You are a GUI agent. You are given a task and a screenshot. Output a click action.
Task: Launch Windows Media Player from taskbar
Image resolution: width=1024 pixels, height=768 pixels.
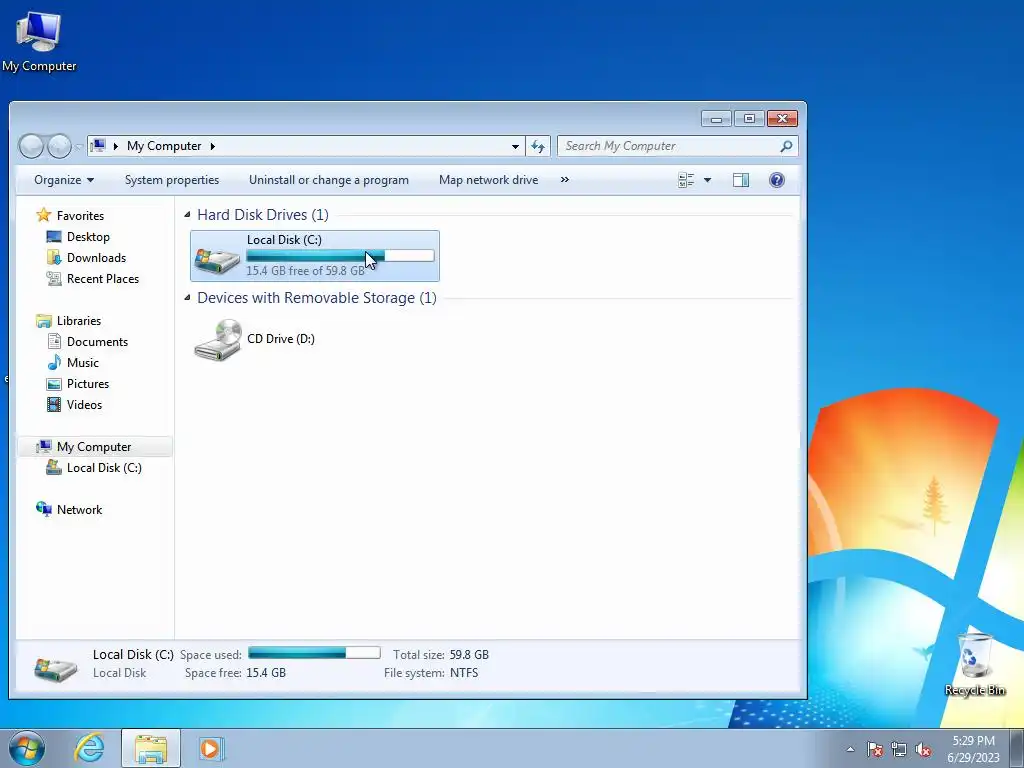(211, 748)
